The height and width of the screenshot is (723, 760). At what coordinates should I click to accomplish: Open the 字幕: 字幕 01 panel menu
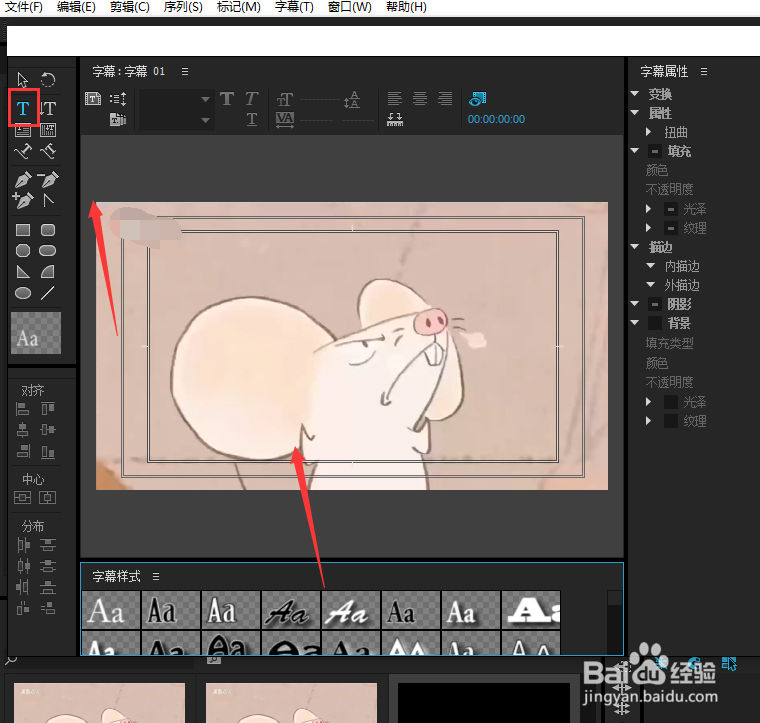(185, 72)
